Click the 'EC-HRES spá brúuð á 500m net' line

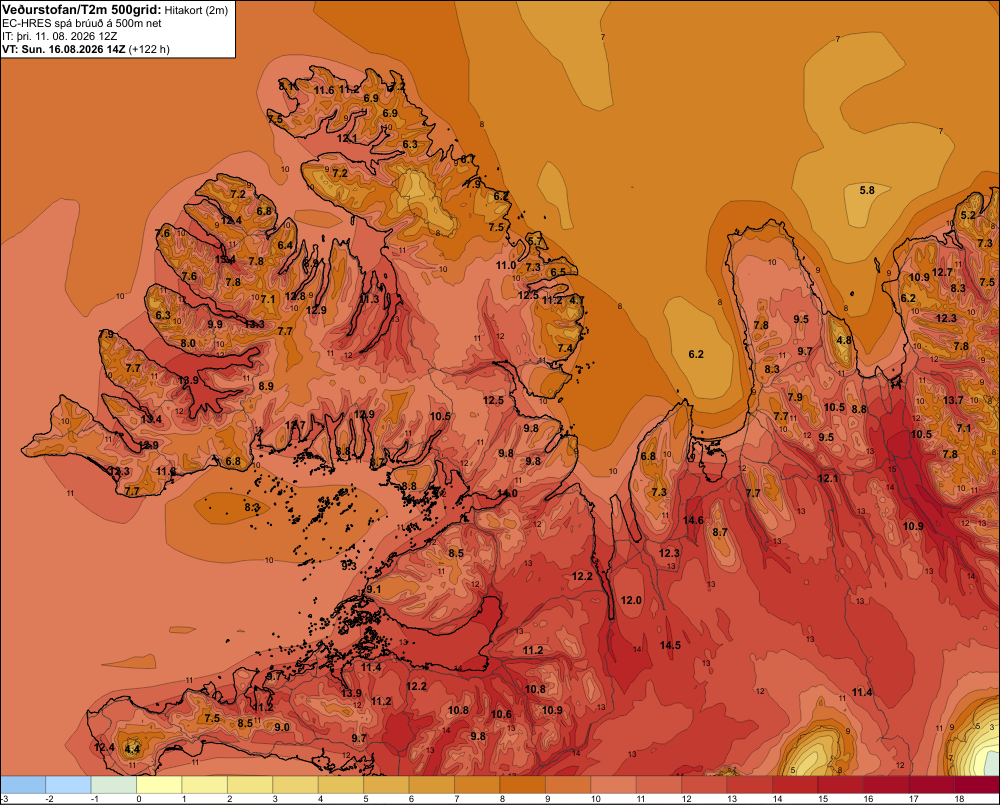point(82,23)
